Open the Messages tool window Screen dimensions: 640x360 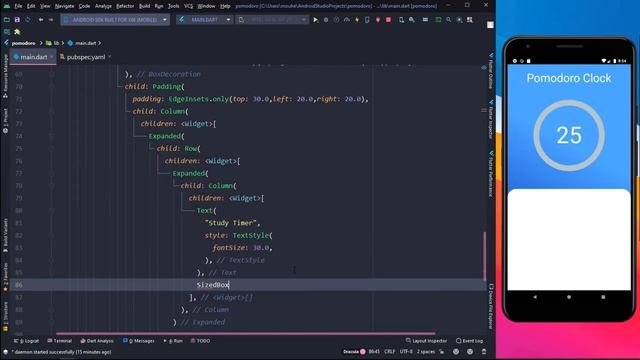pyautogui.click(x=139, y=340)
